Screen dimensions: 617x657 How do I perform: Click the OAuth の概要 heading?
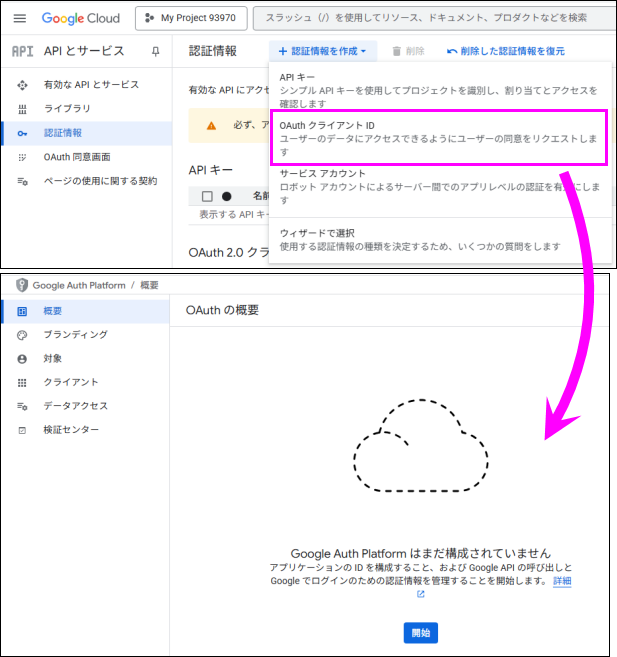(222, 310)
